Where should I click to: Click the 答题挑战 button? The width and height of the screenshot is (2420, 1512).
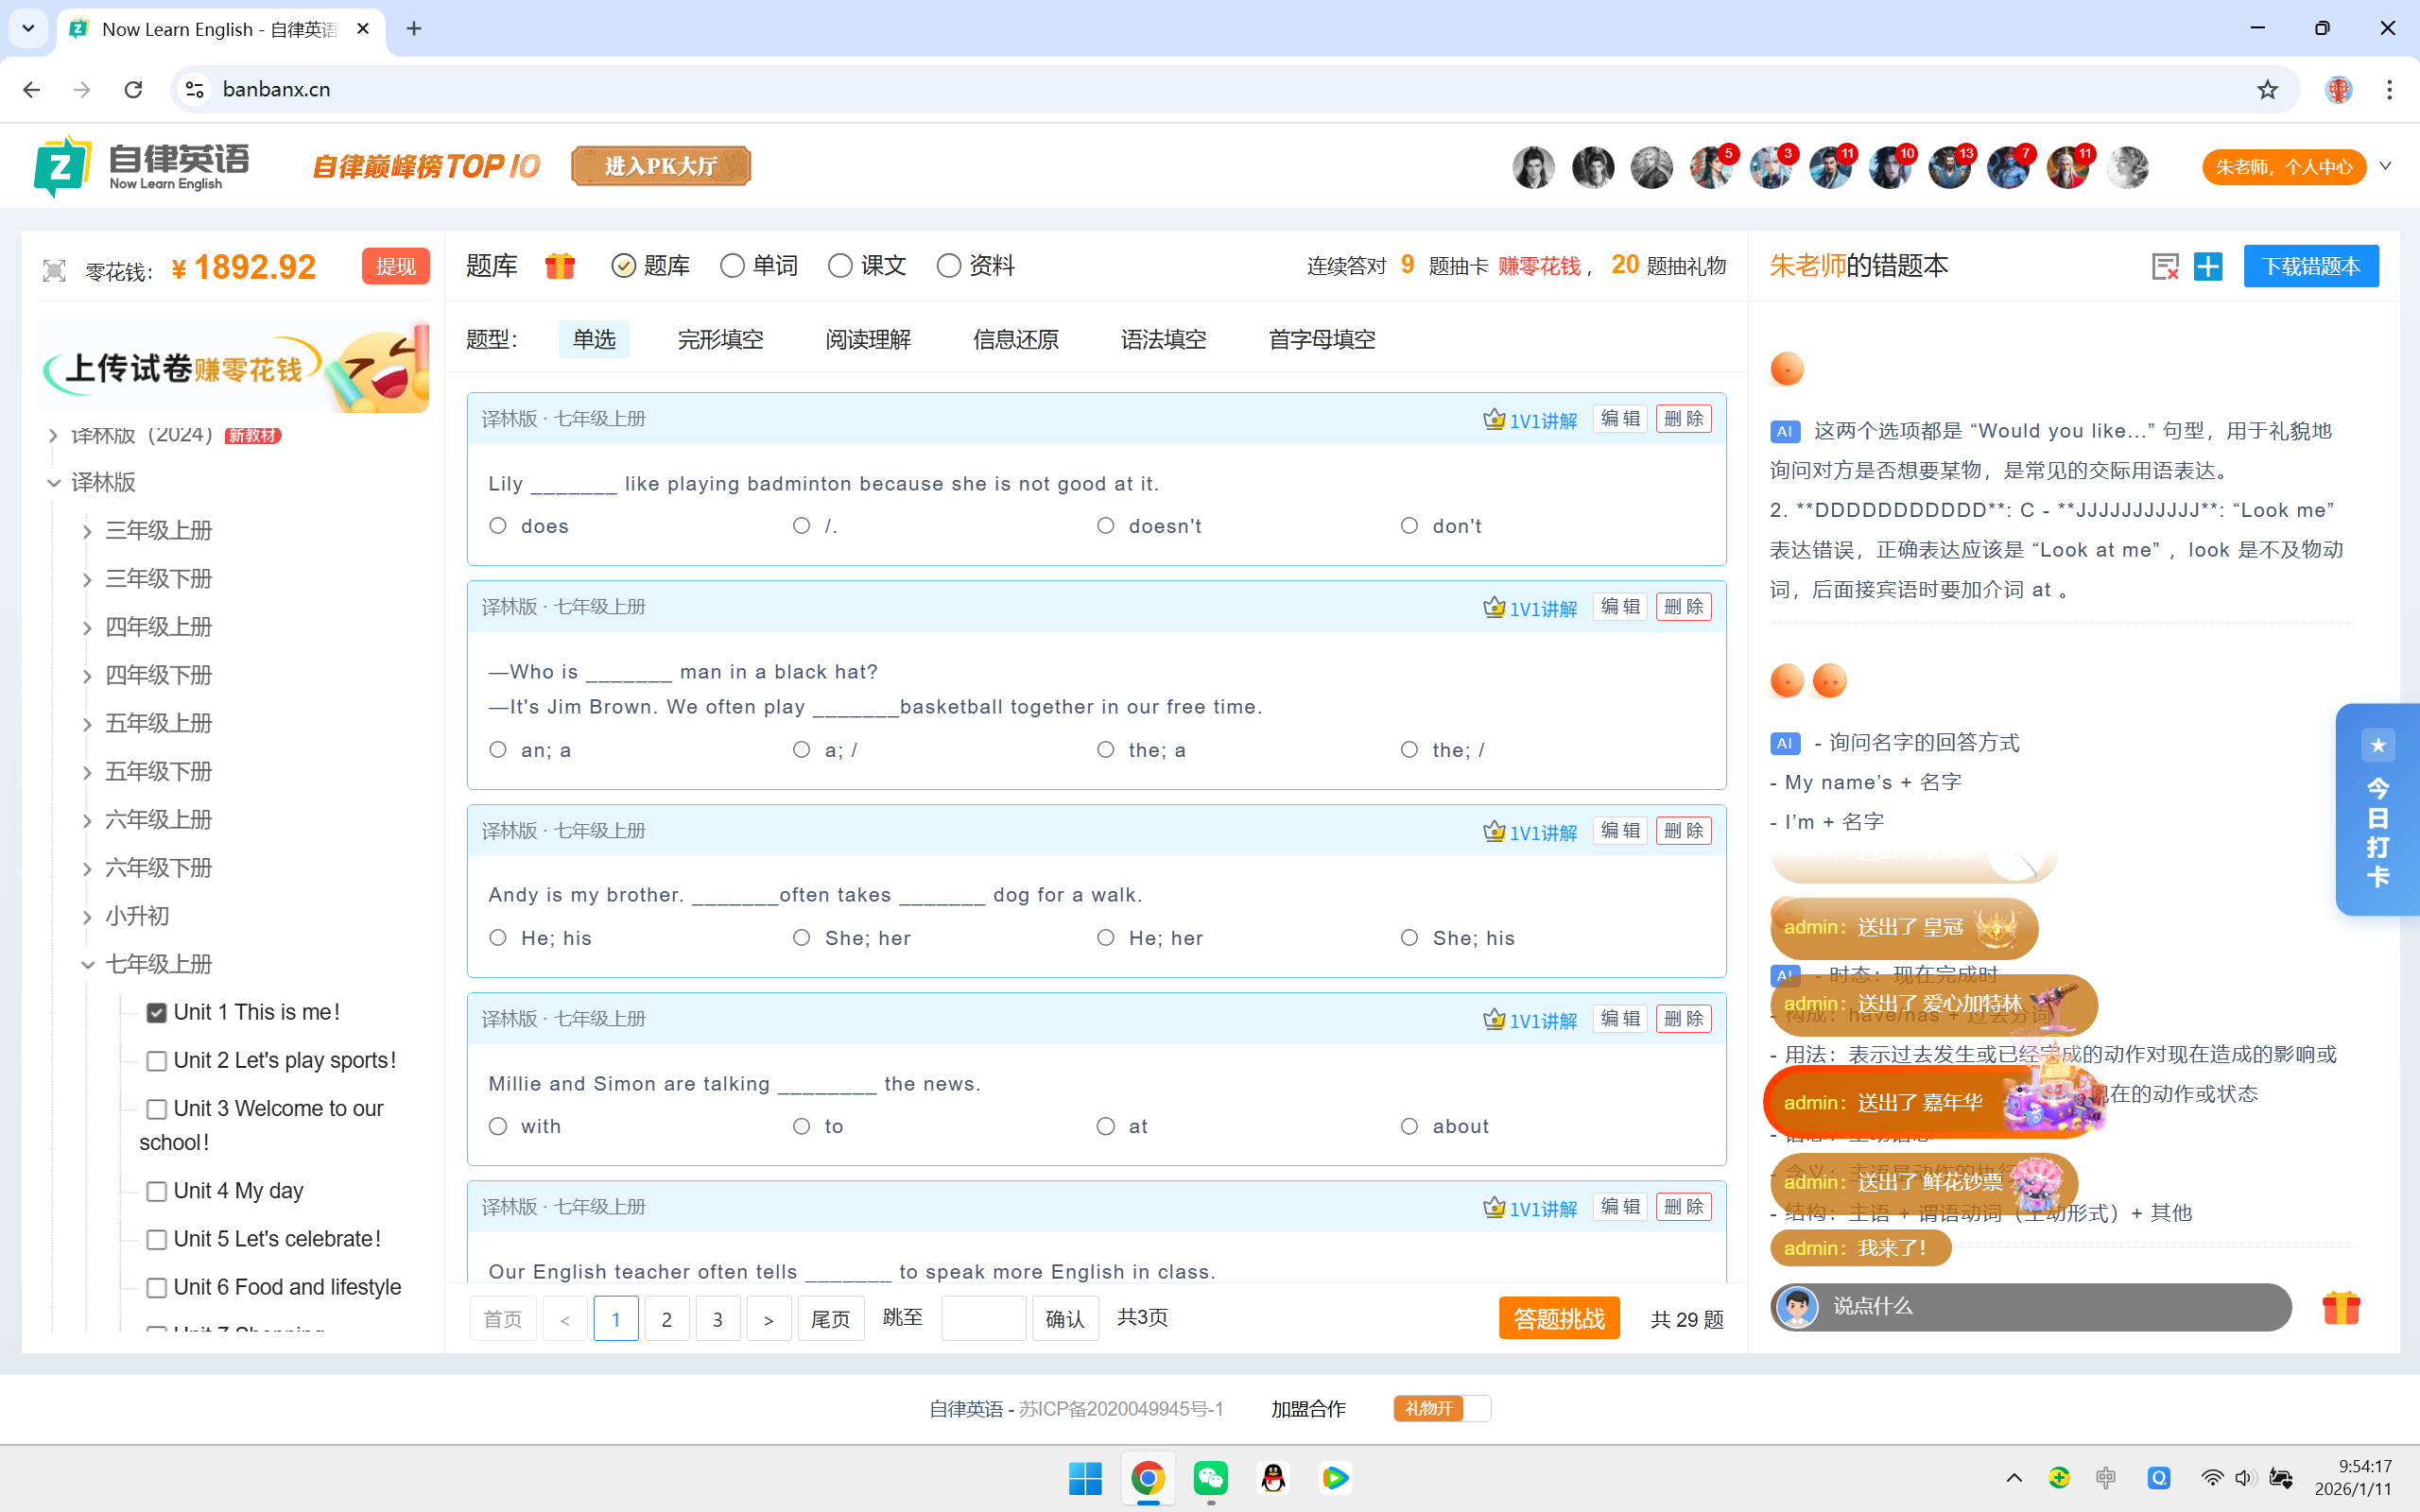pyautogui.click(x=1558, y=1318)
